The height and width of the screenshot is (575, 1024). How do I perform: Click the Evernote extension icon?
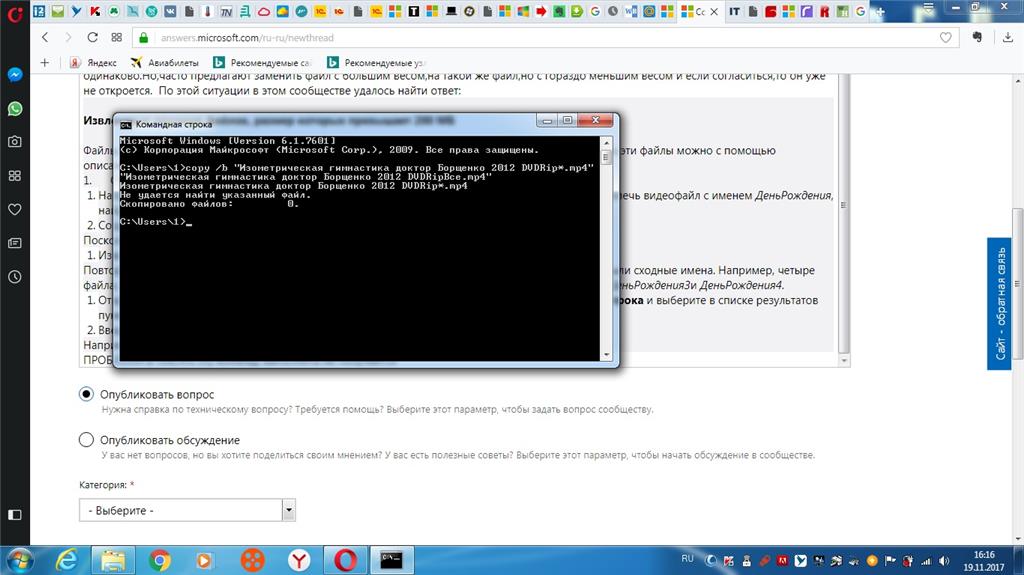978,37
